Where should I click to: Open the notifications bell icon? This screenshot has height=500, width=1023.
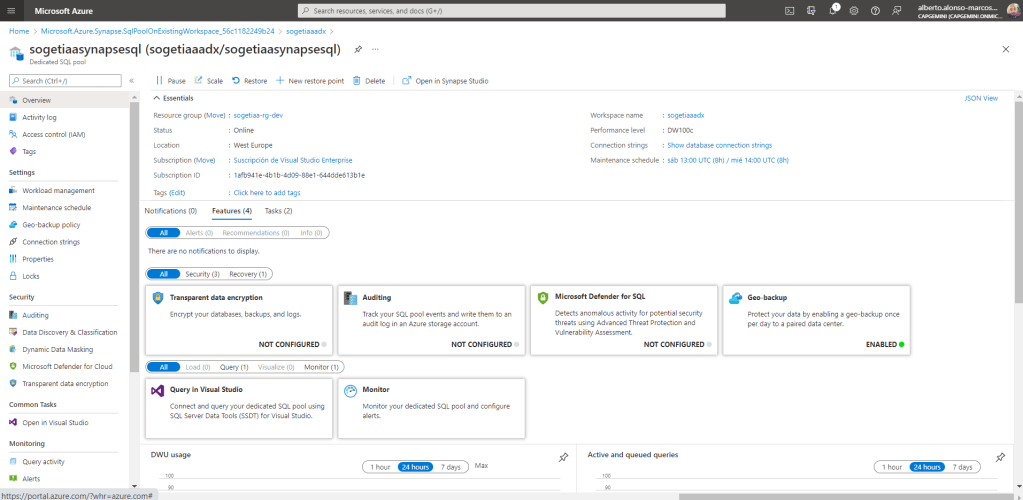(x=833, y=10)
